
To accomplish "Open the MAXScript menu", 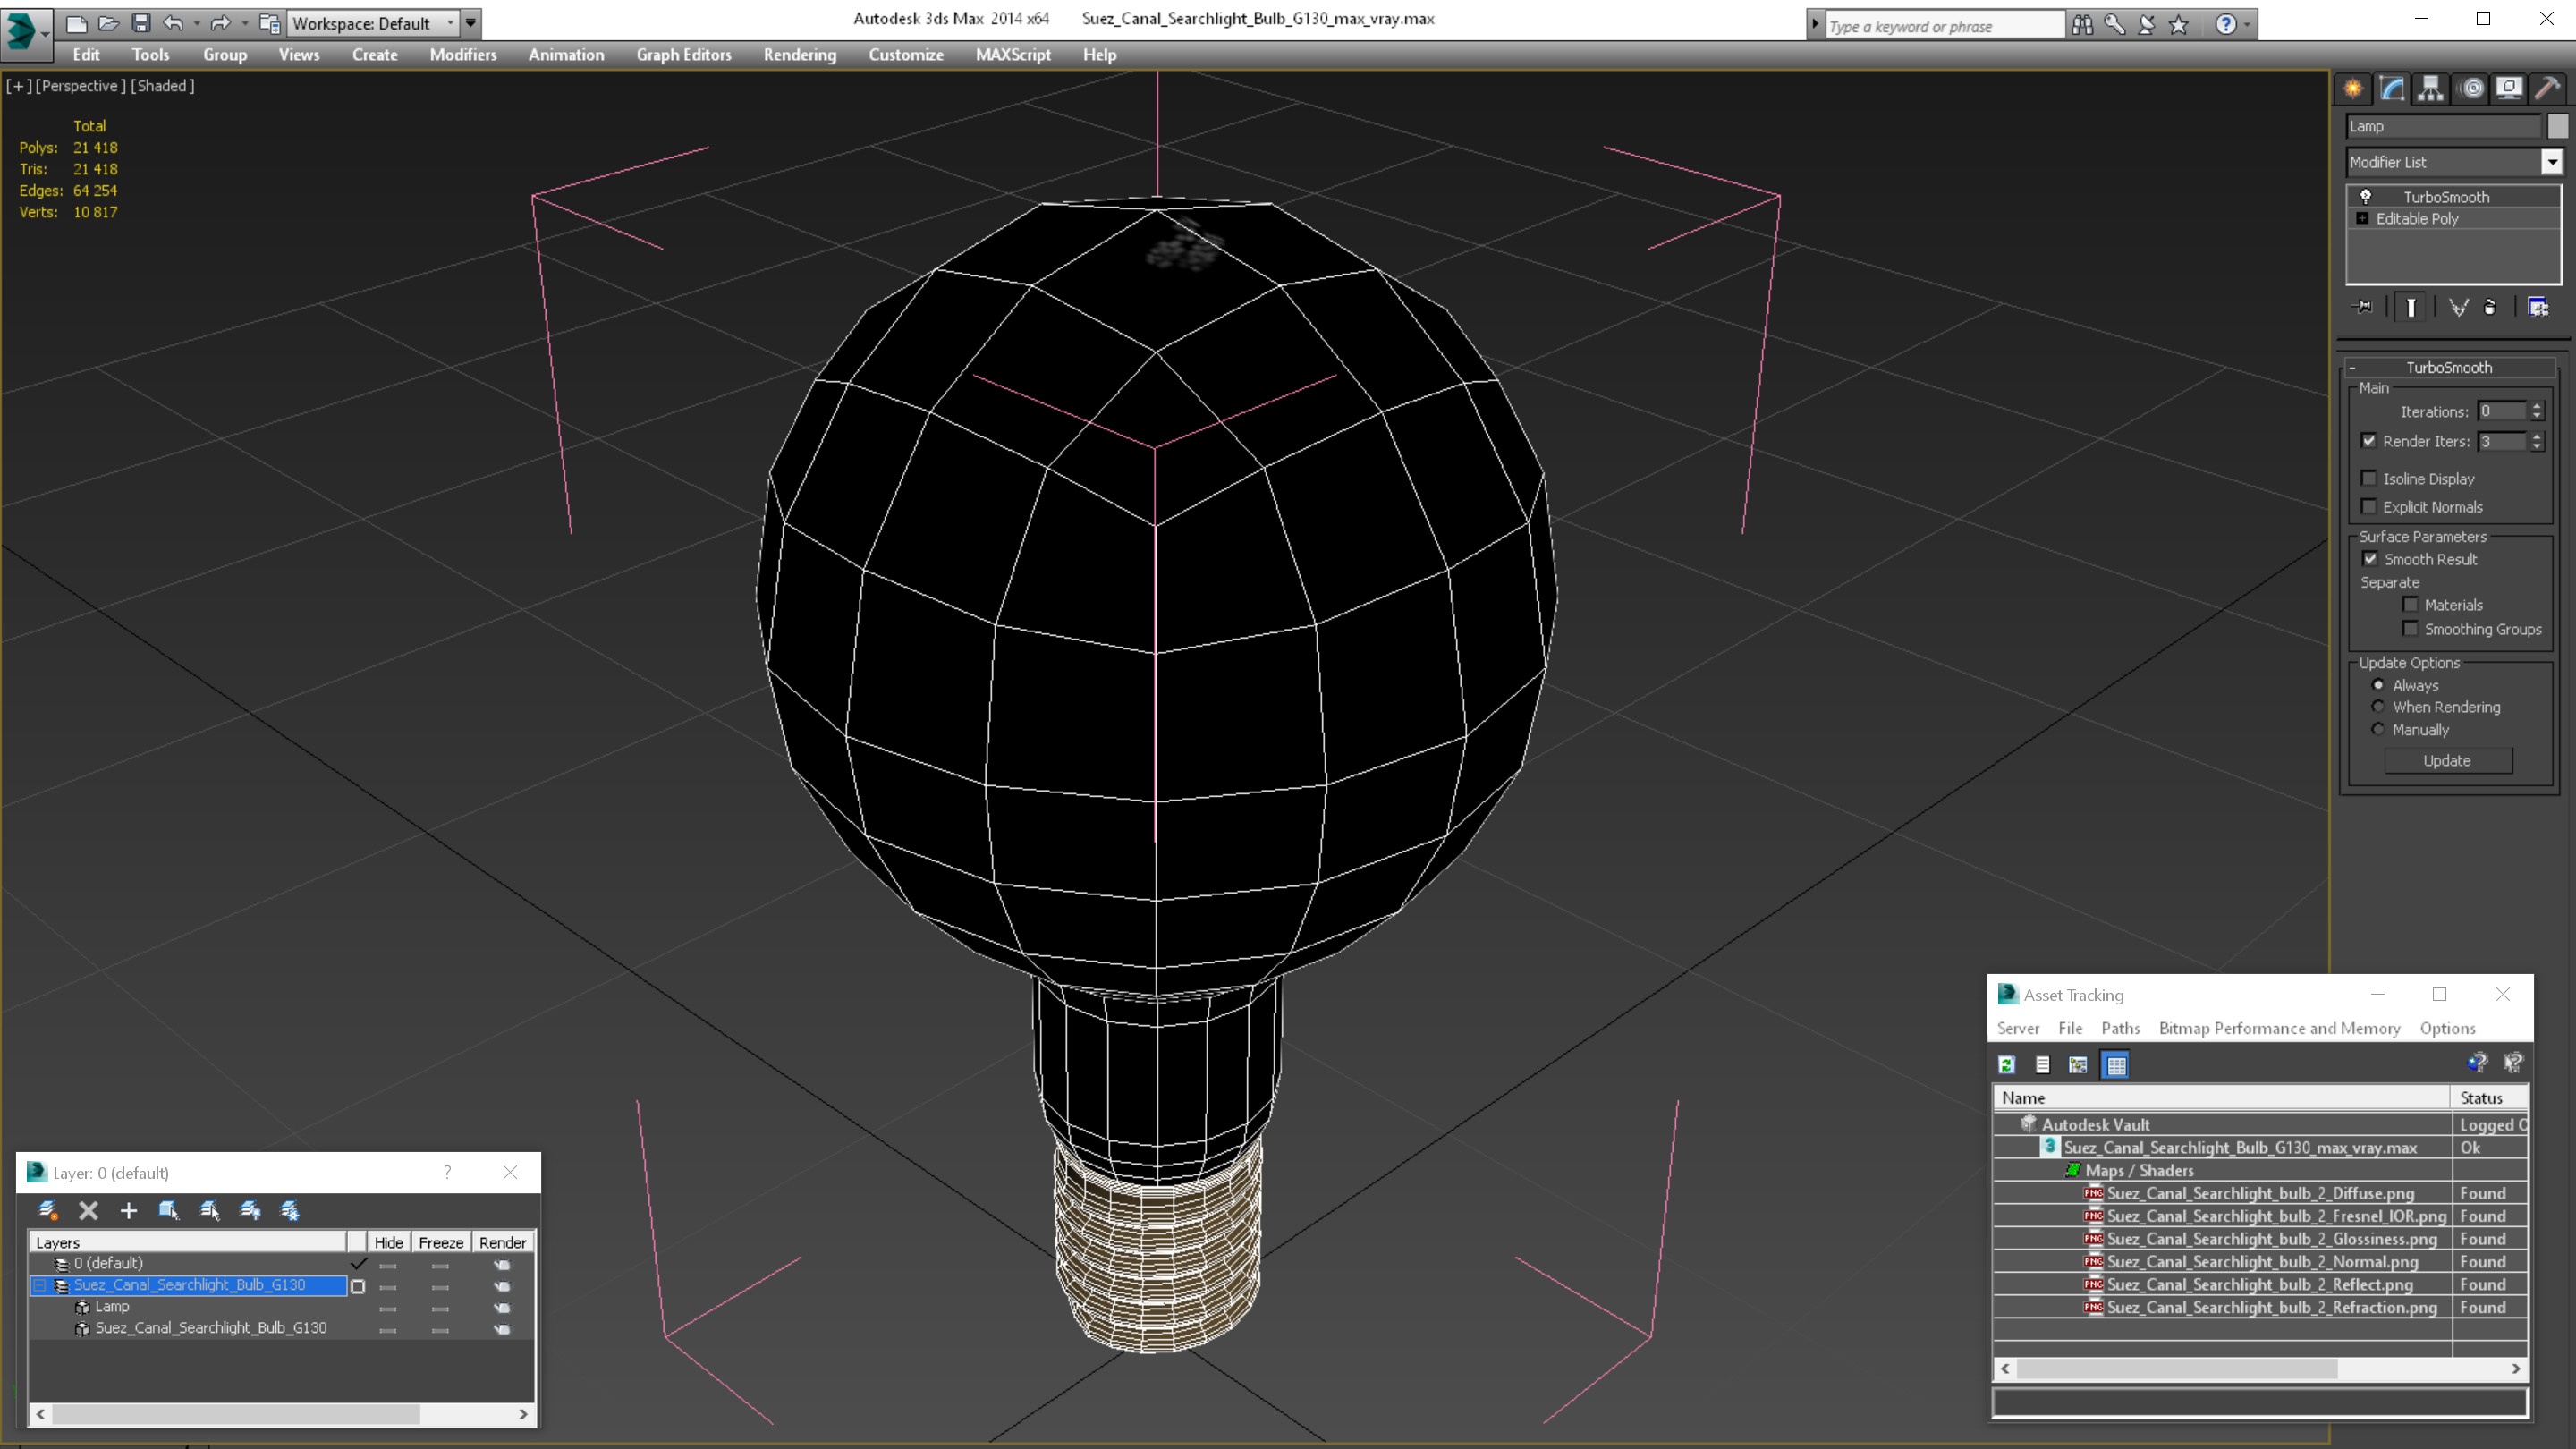I will (1013, 55).
